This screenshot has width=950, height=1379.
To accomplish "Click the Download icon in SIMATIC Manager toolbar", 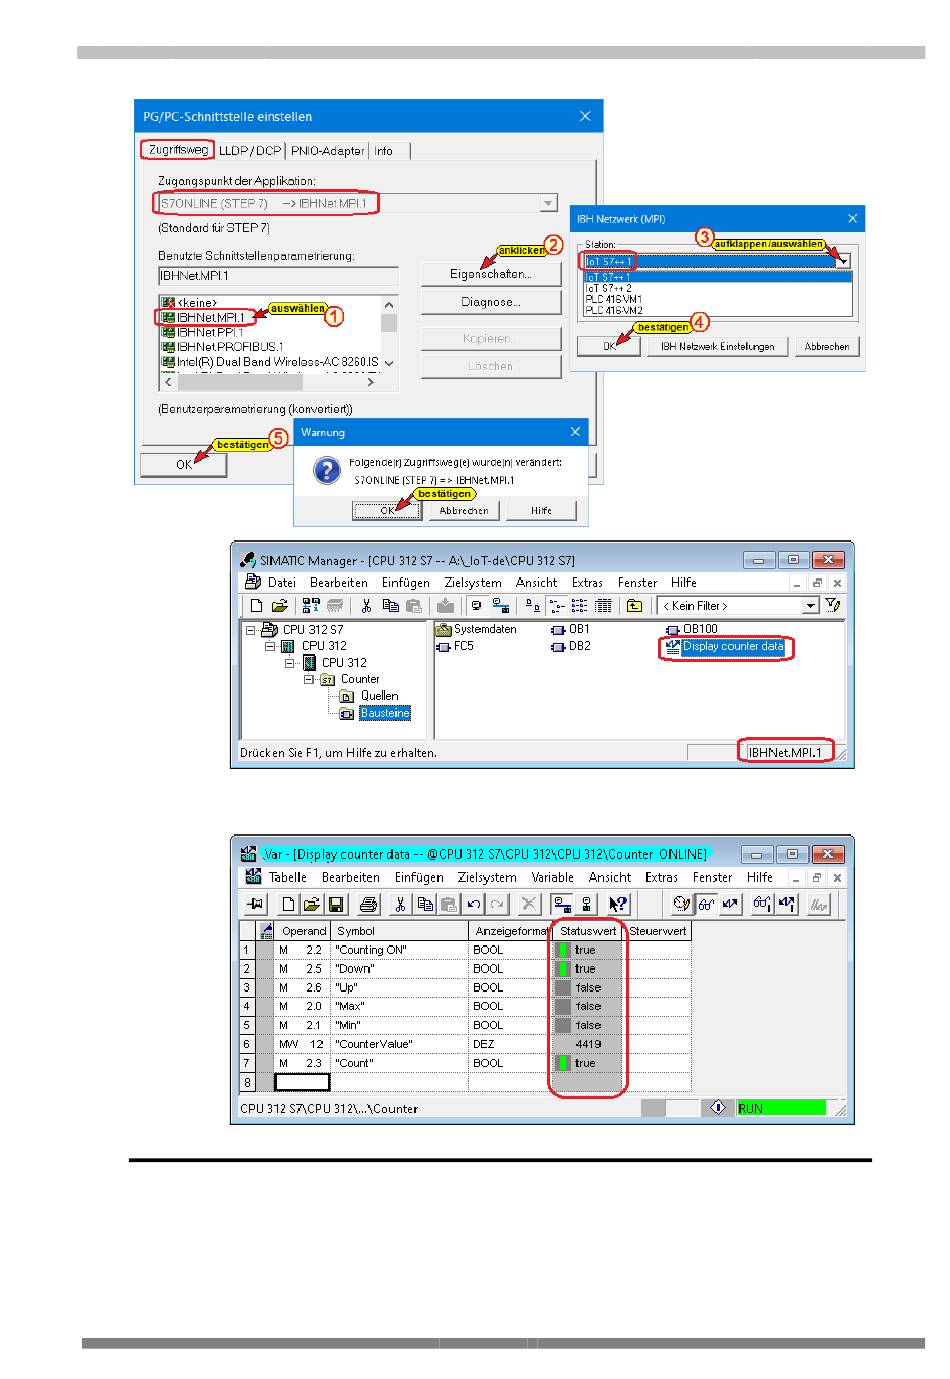I will pos(446,606).
